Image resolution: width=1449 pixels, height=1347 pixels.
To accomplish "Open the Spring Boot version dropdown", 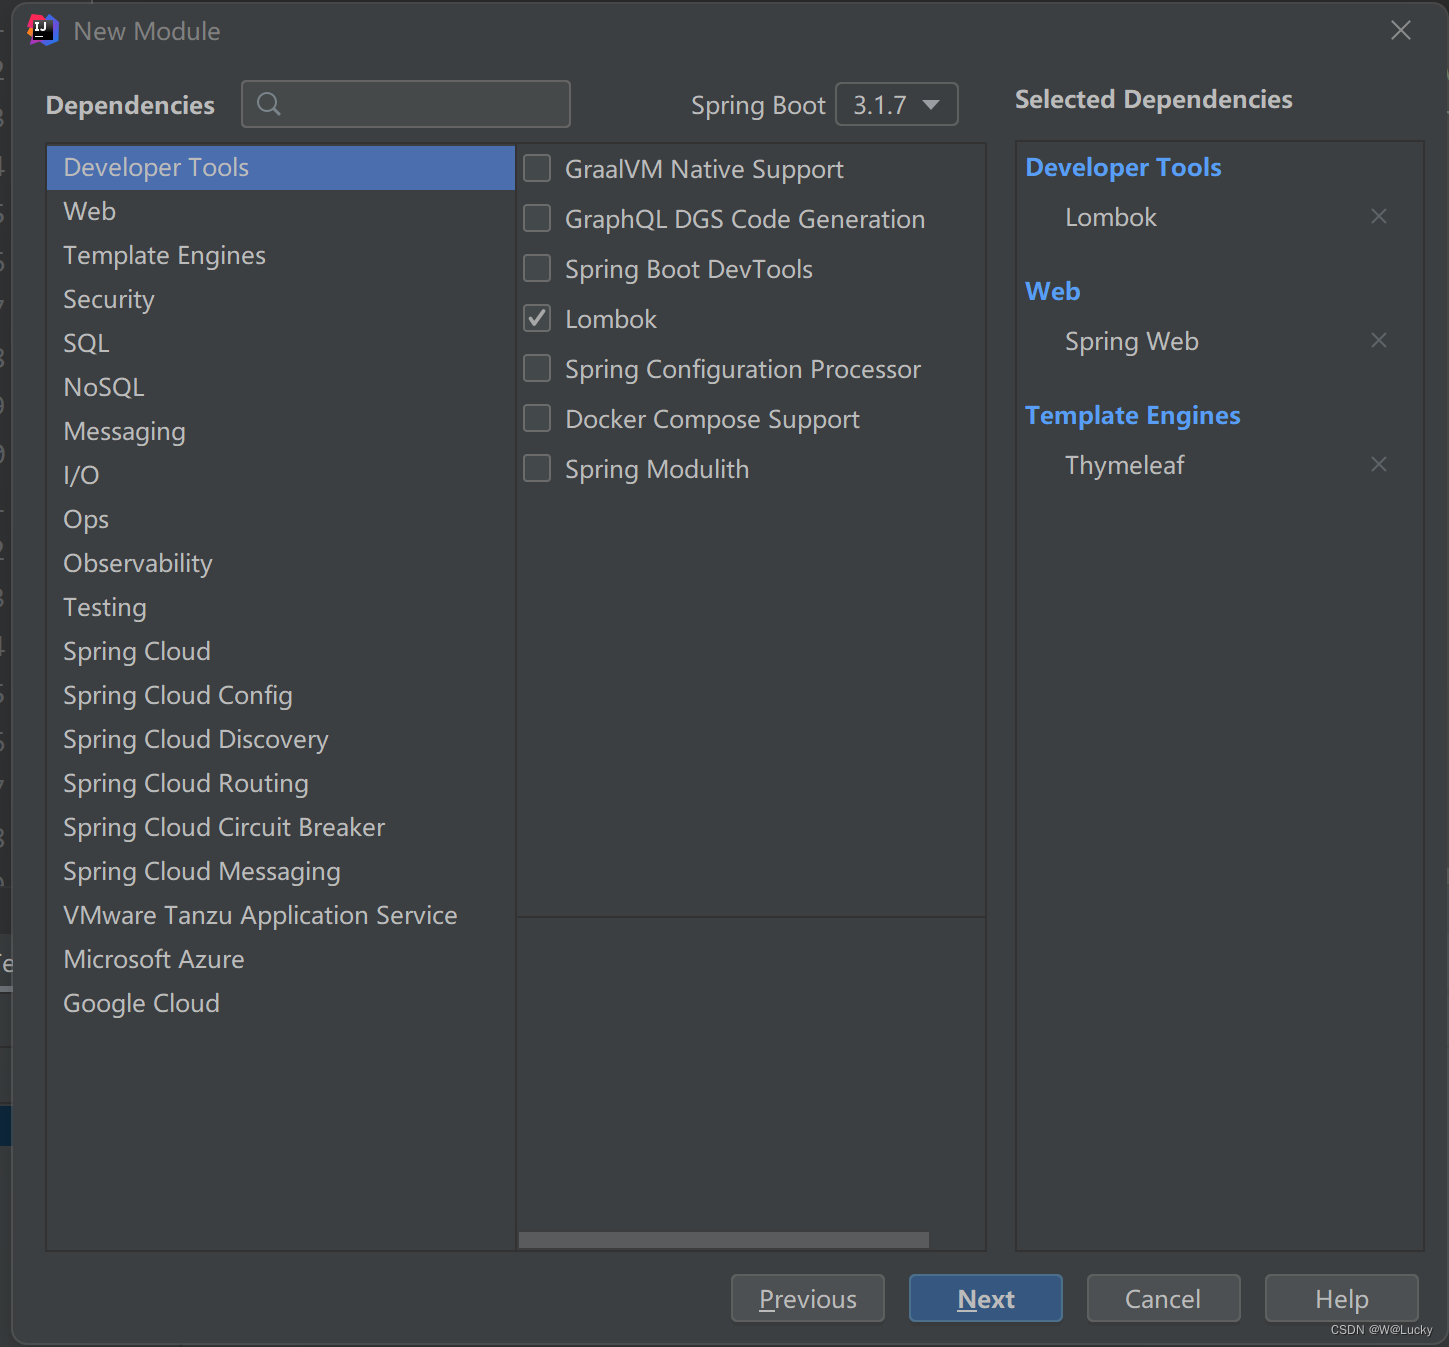I will click(x=896, y=104).
